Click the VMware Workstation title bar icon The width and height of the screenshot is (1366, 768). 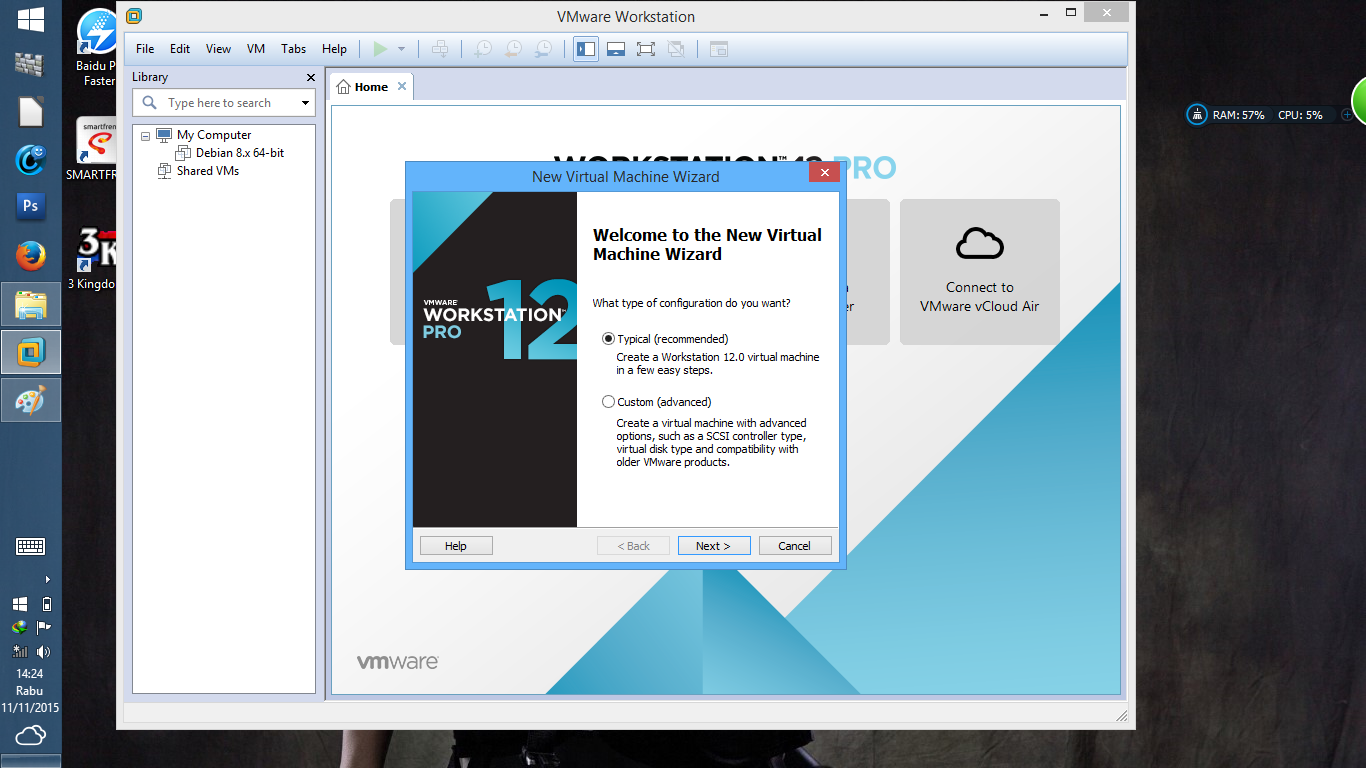tap(133, 16)
